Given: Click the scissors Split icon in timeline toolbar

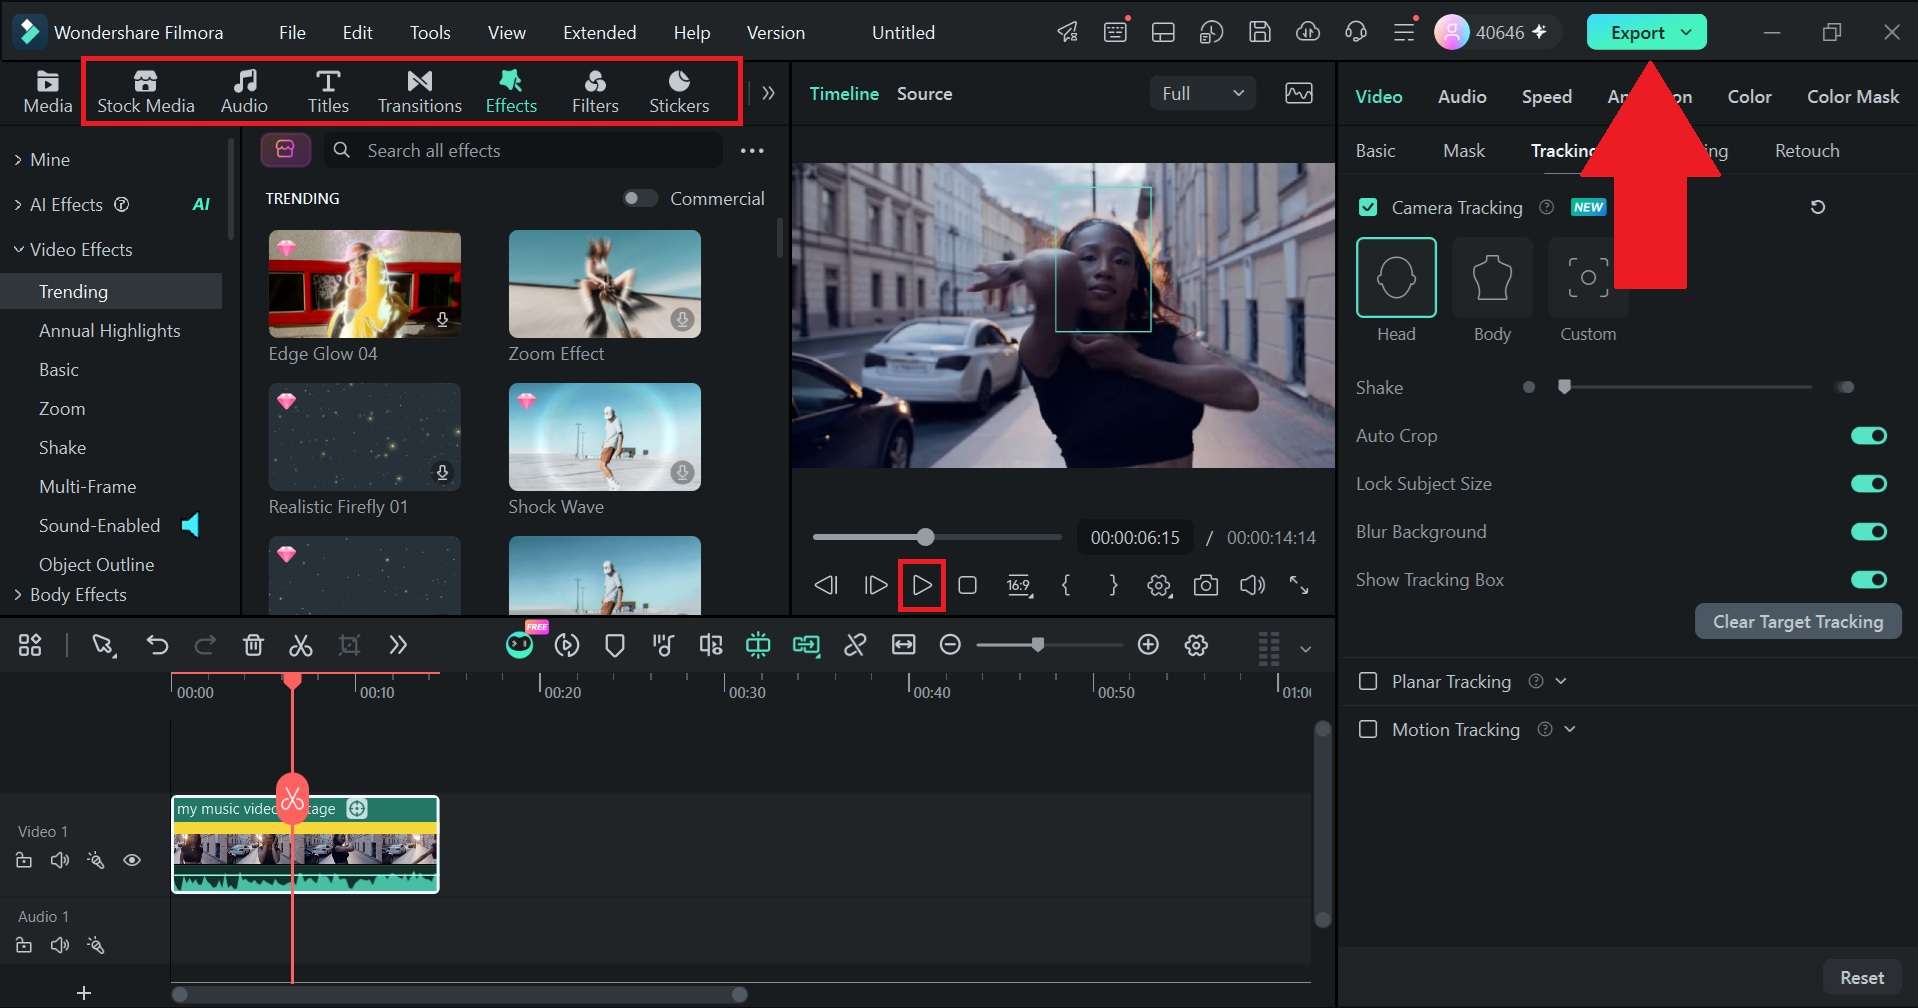Looking at the screenshot, I should click(300, 645).
